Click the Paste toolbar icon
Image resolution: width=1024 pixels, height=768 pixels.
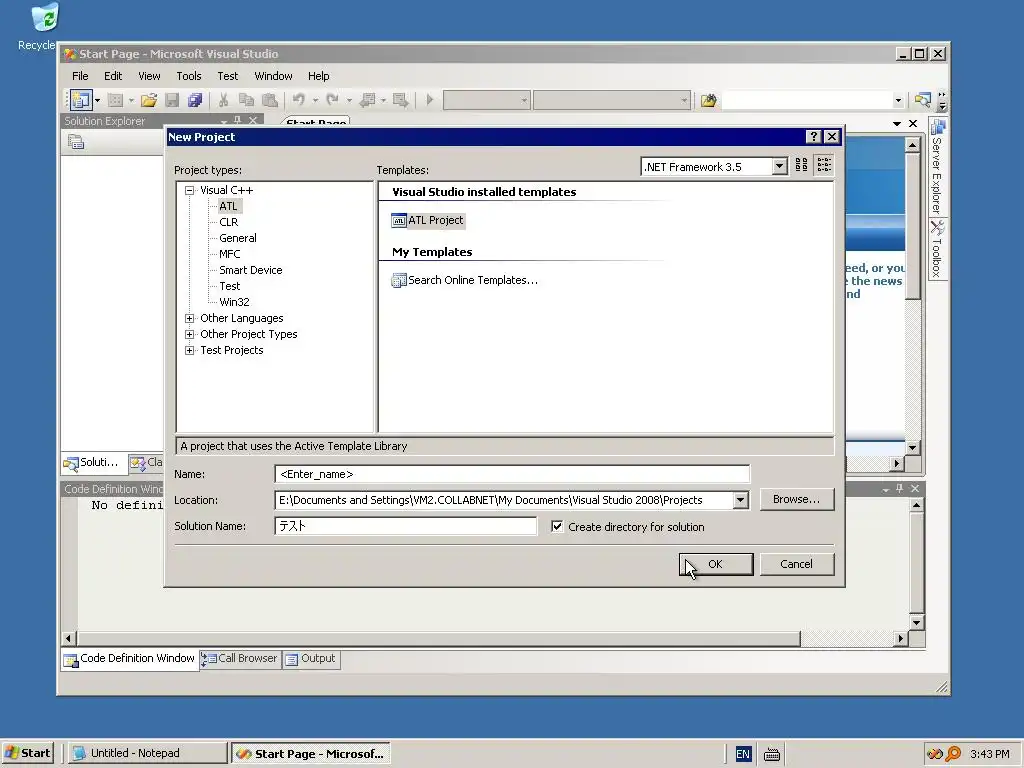coord(269,100)
